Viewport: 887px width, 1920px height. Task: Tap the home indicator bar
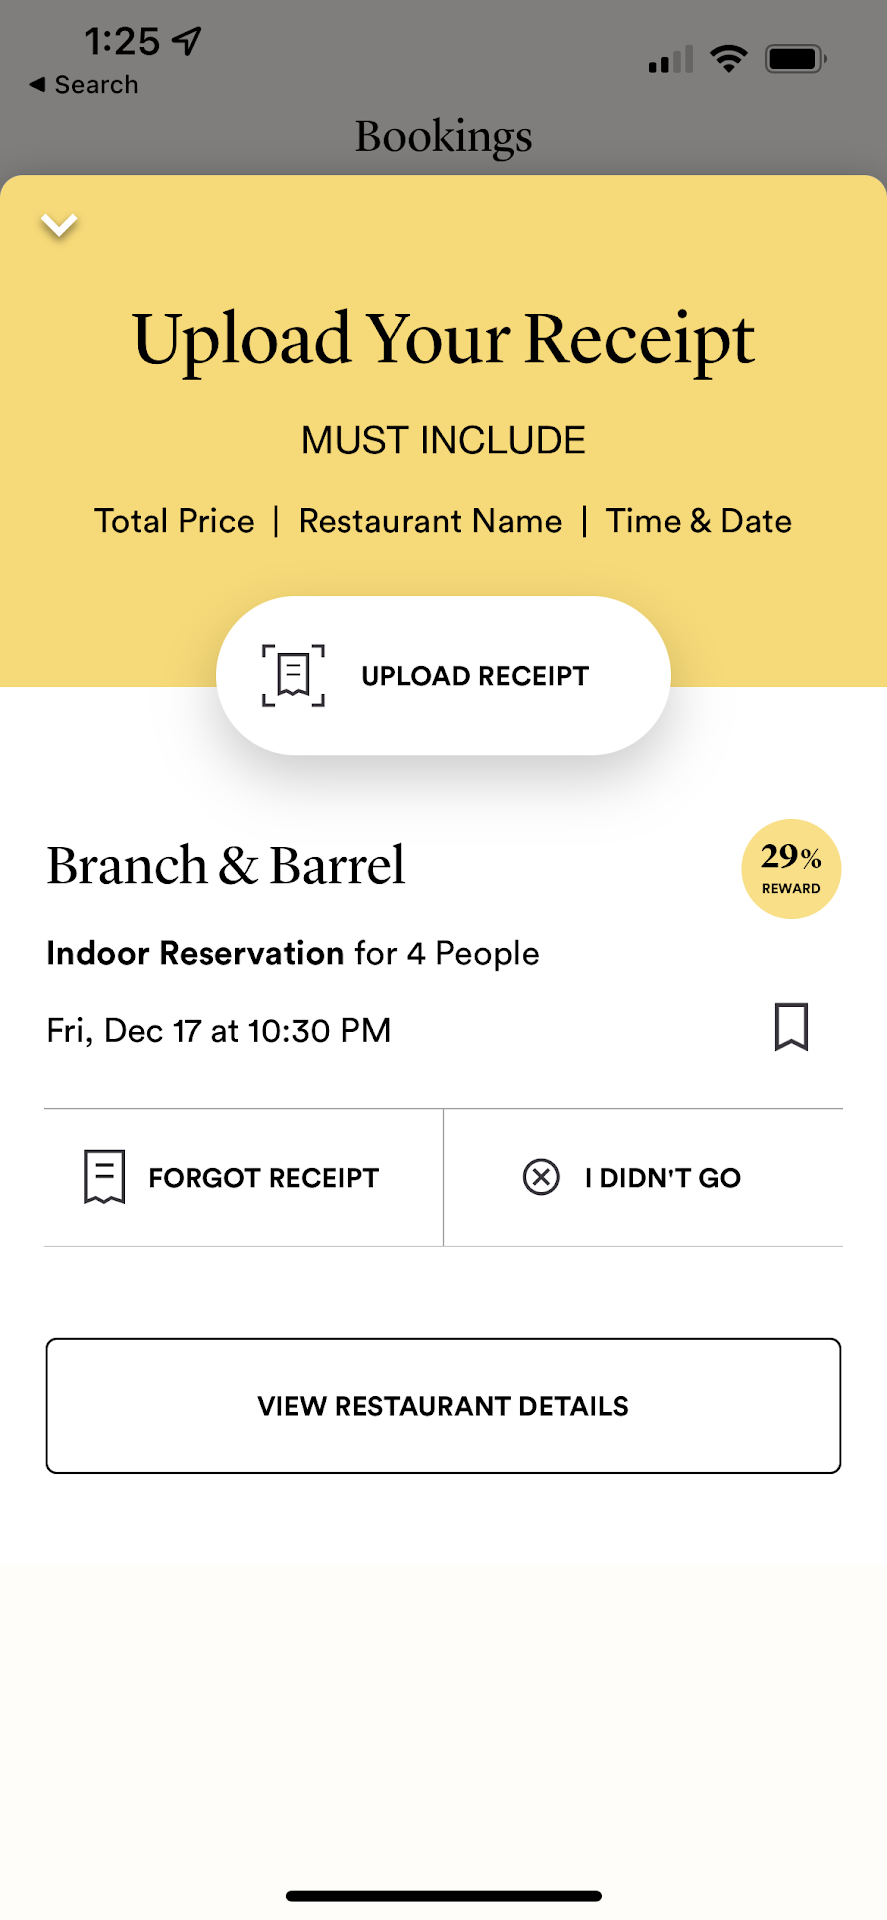point(443,1896)
